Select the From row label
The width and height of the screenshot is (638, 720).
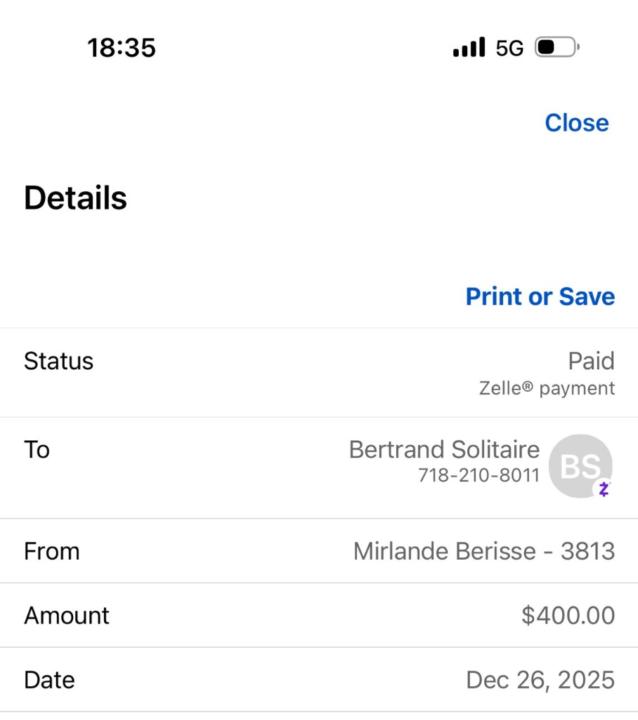(51, 551)
